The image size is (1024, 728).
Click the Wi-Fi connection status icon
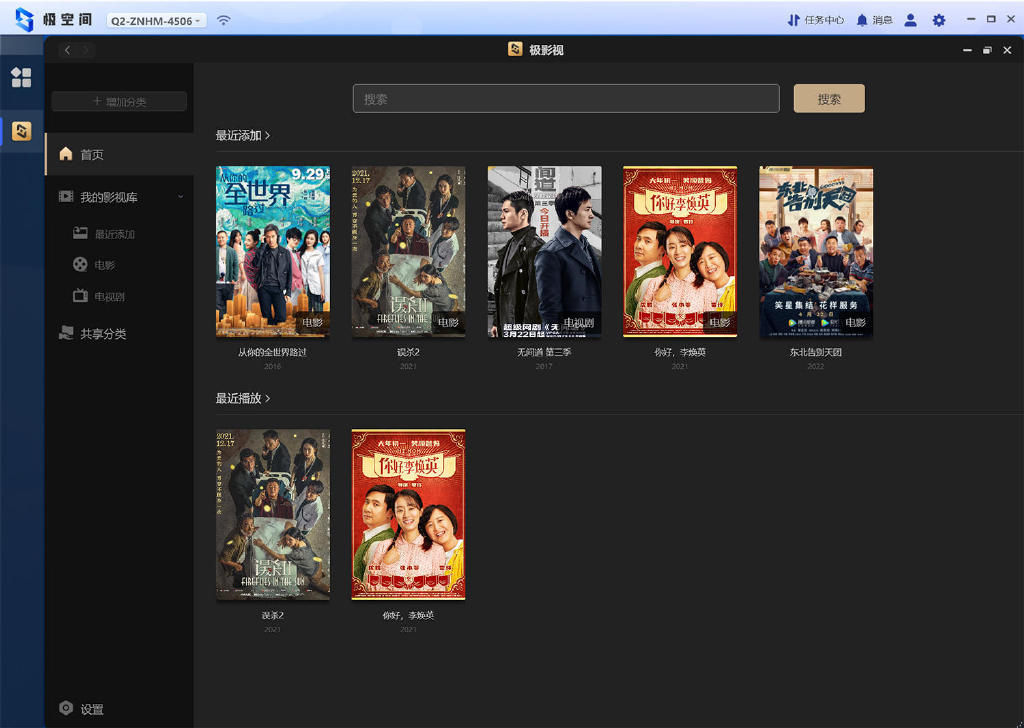pos(224,20)
